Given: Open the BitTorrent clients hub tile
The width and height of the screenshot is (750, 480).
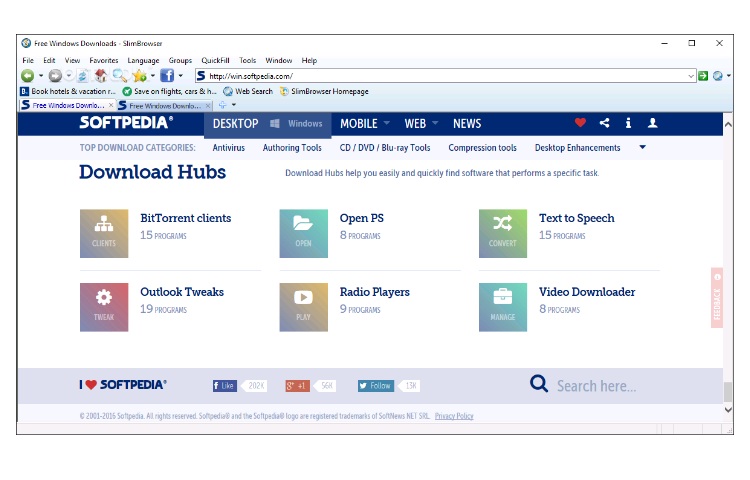Looking at the screenshot, I should tap(104, 233).
